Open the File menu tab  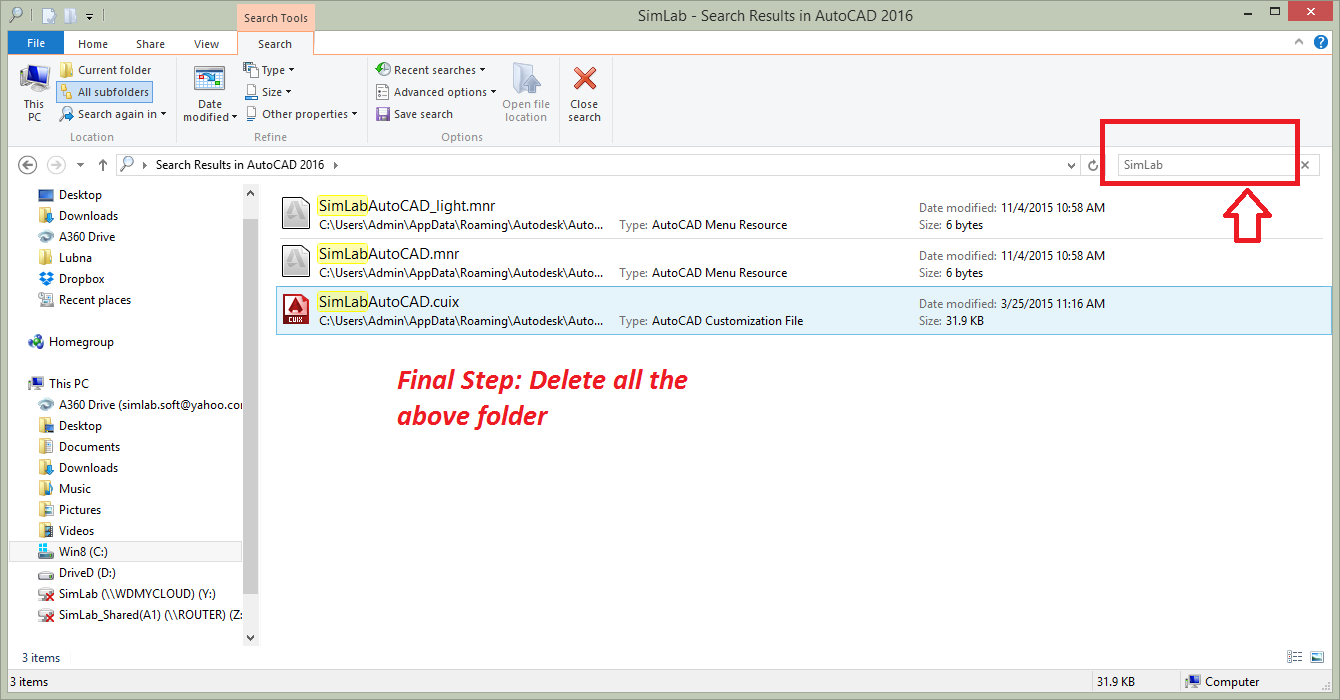click(35, 44)
